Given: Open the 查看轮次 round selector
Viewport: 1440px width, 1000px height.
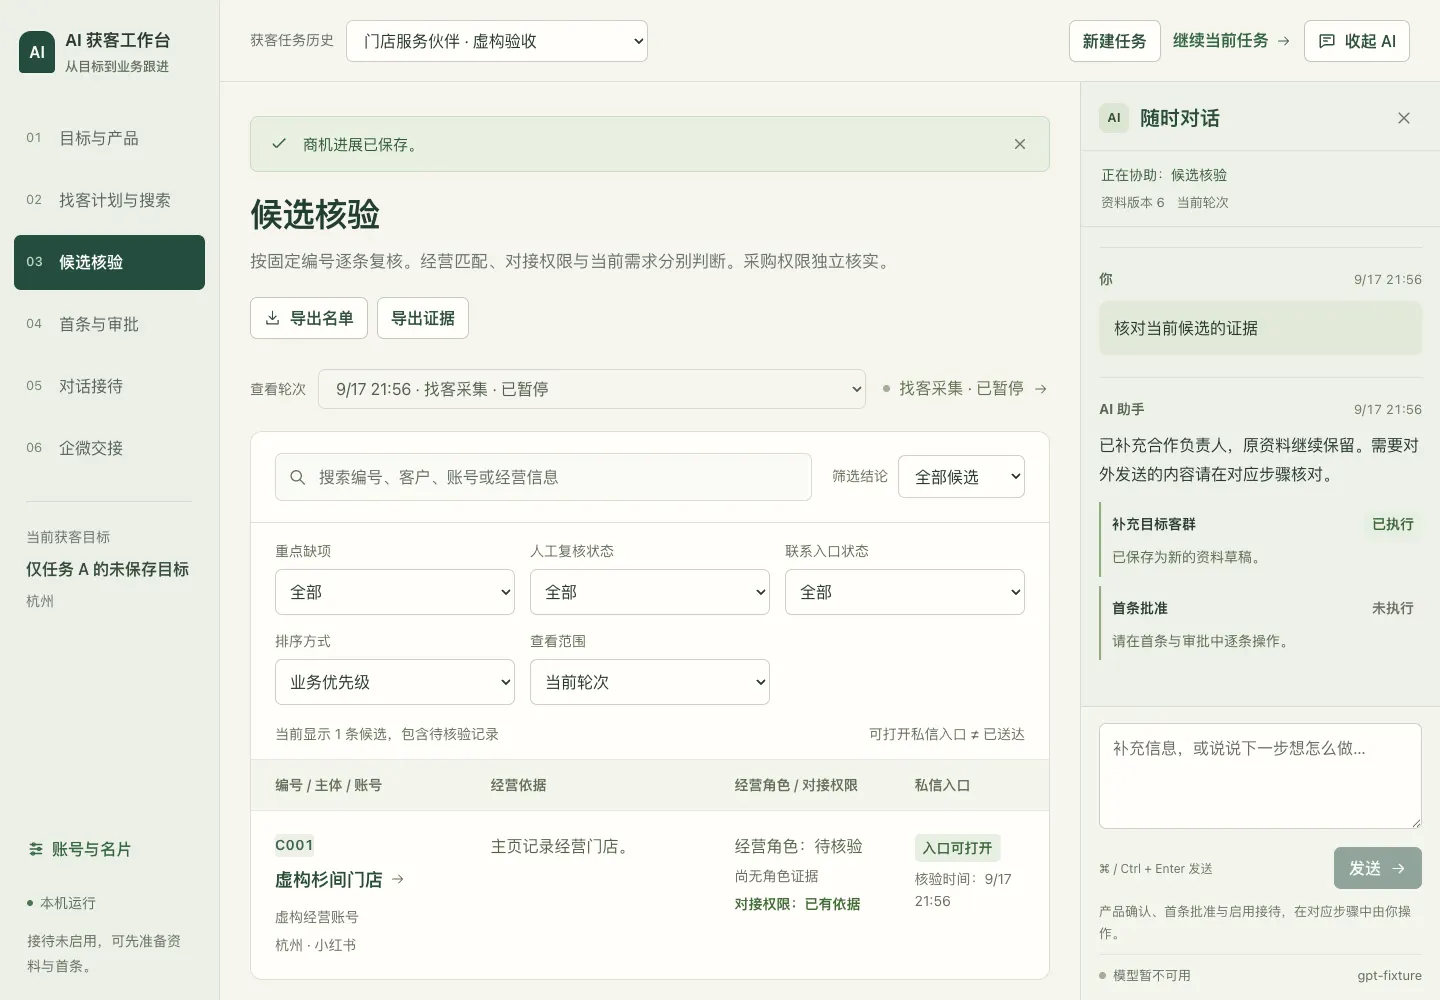Looking at the screenshot, I should pyautogui.click(x=592, y=389).
